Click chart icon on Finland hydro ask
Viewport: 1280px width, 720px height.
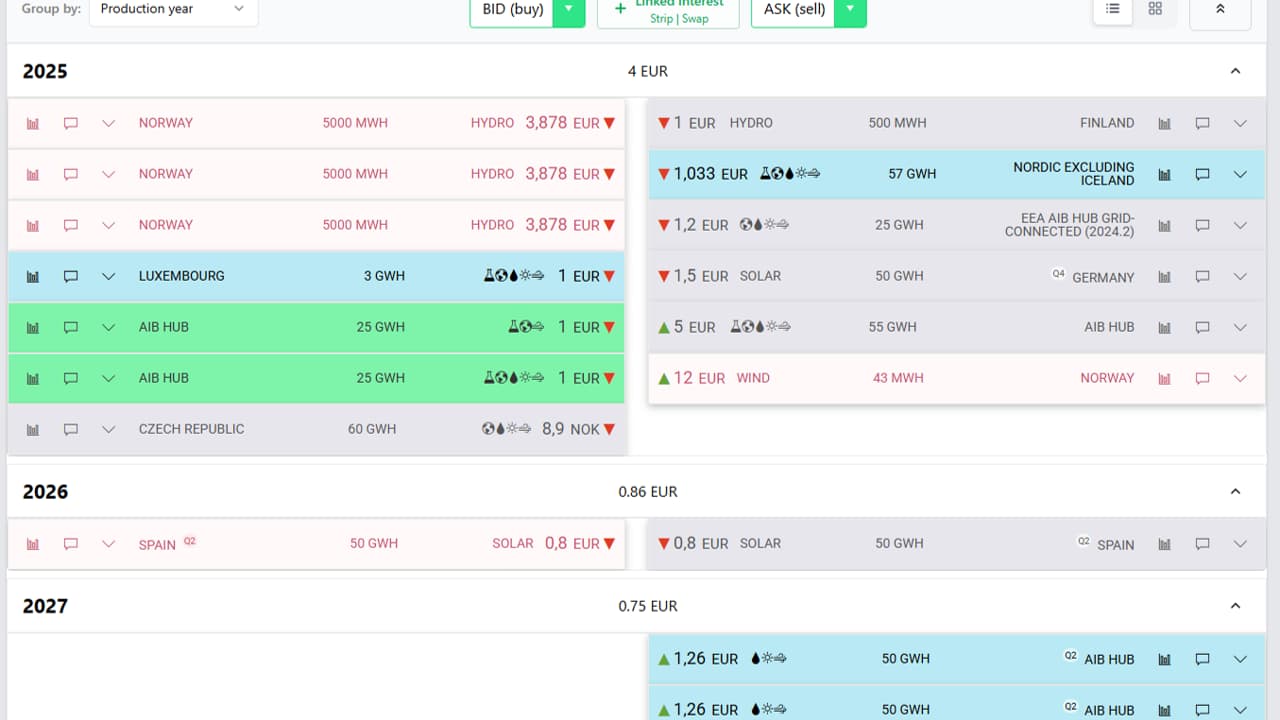click(x=1164, y=123)
